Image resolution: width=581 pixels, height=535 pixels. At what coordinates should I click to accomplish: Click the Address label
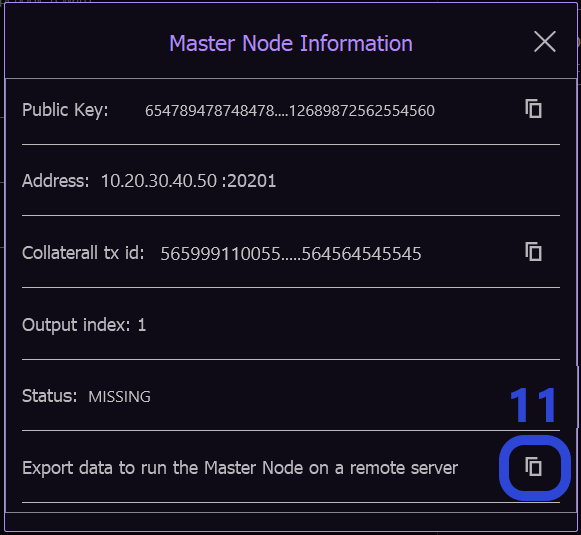56,181
